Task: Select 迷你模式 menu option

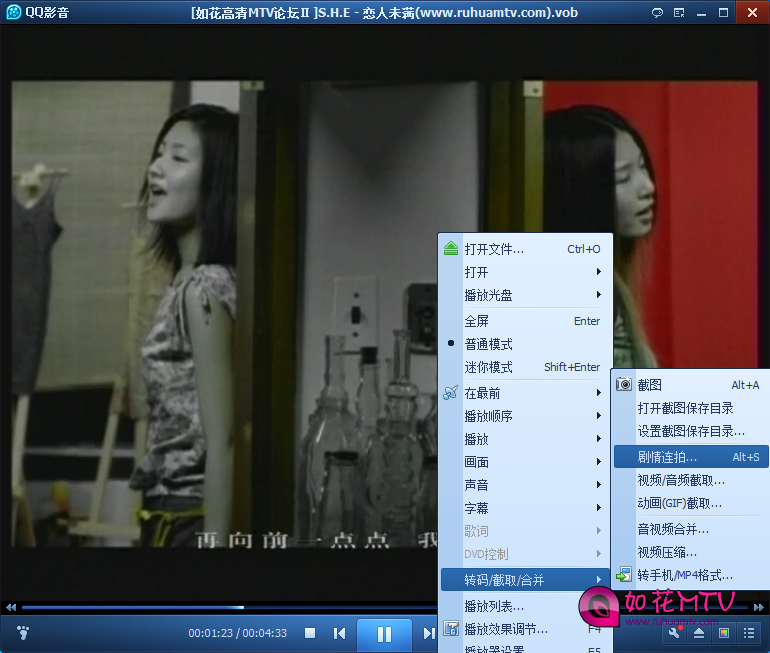Action: [525, 367]
